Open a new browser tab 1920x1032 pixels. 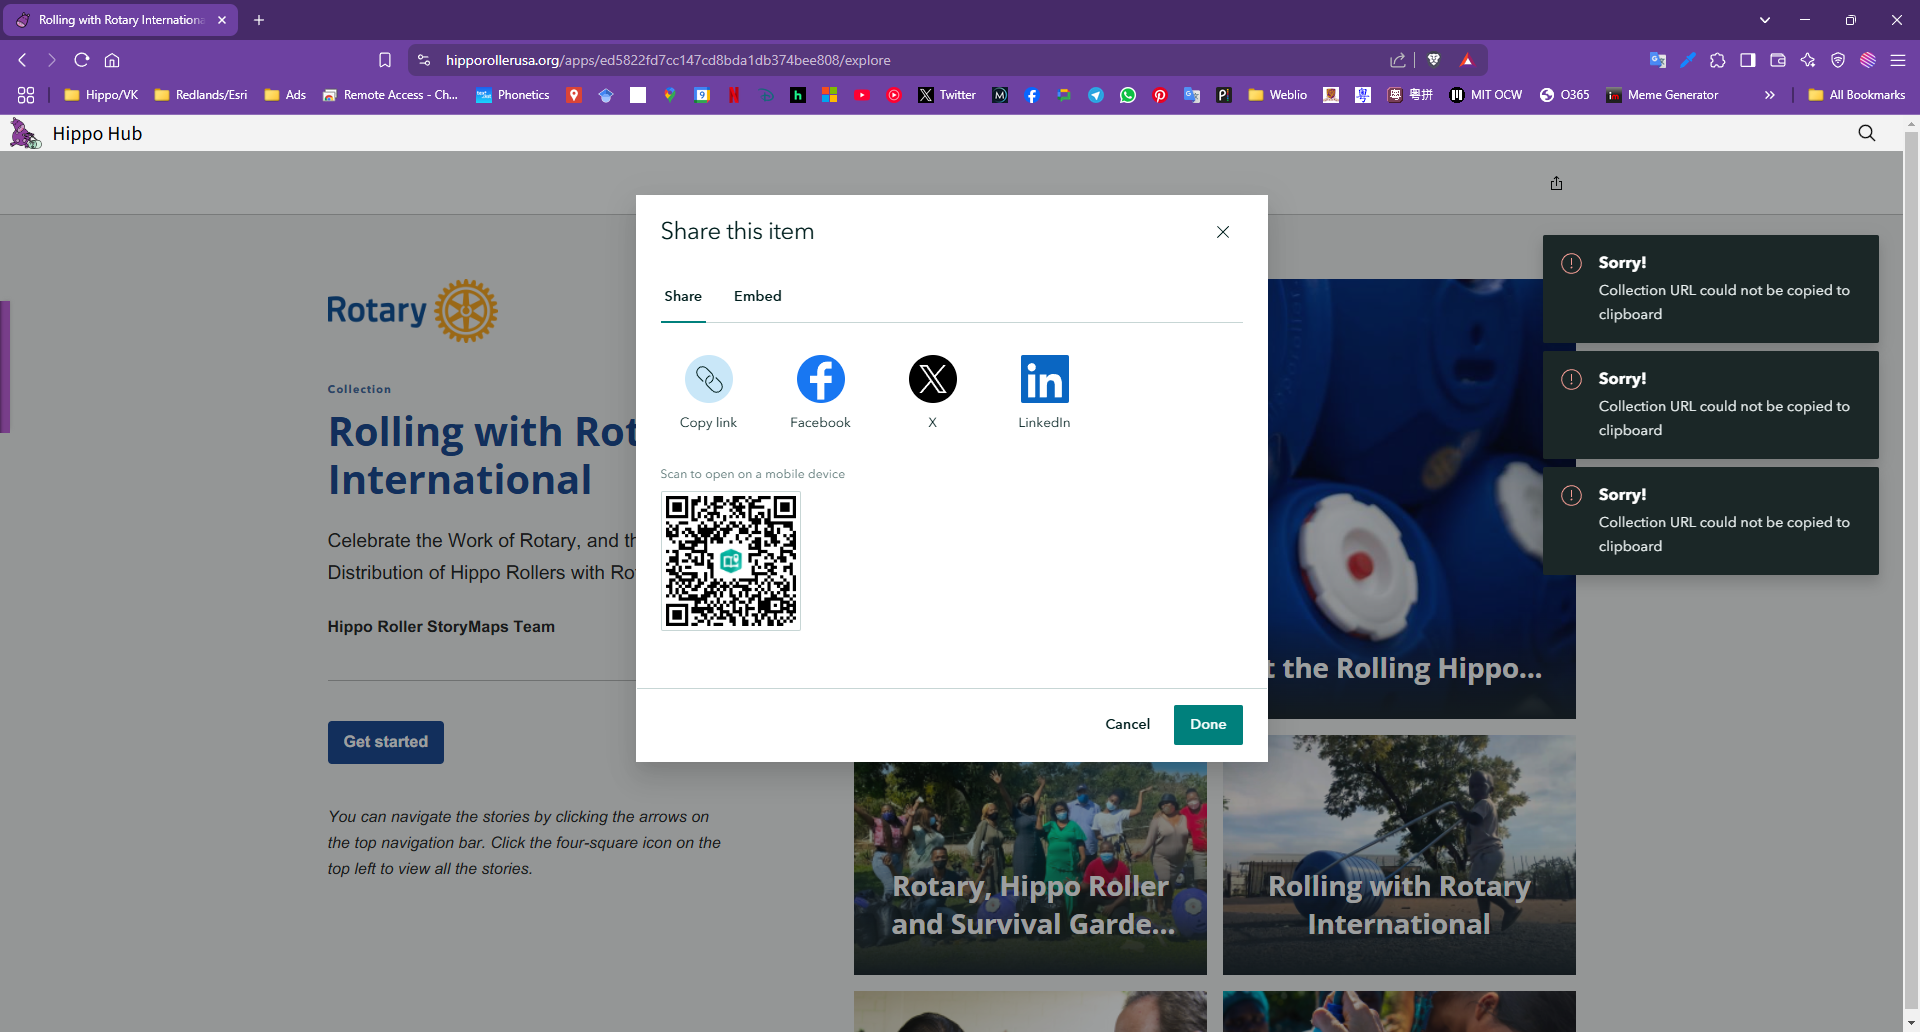pos(259,20)
